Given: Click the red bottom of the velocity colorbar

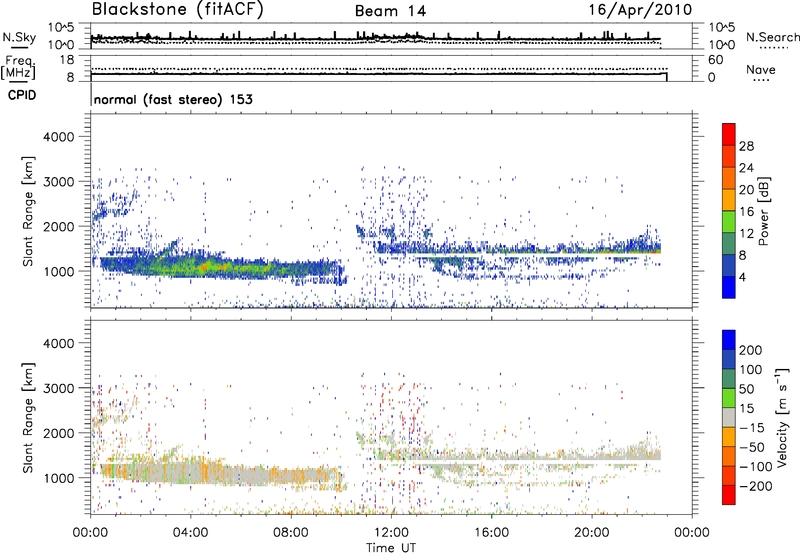Looking at the screenshot, I should [729, 495].
